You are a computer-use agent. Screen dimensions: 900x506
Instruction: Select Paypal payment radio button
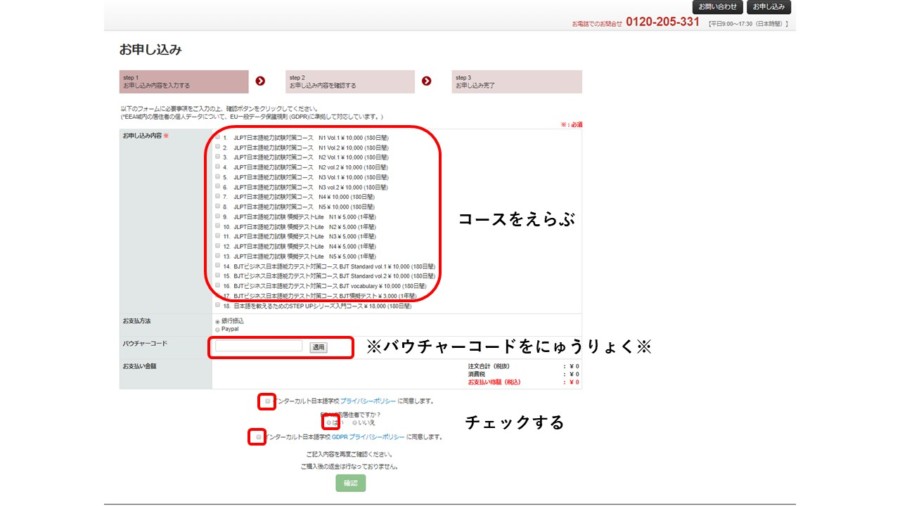click(218, 329)
